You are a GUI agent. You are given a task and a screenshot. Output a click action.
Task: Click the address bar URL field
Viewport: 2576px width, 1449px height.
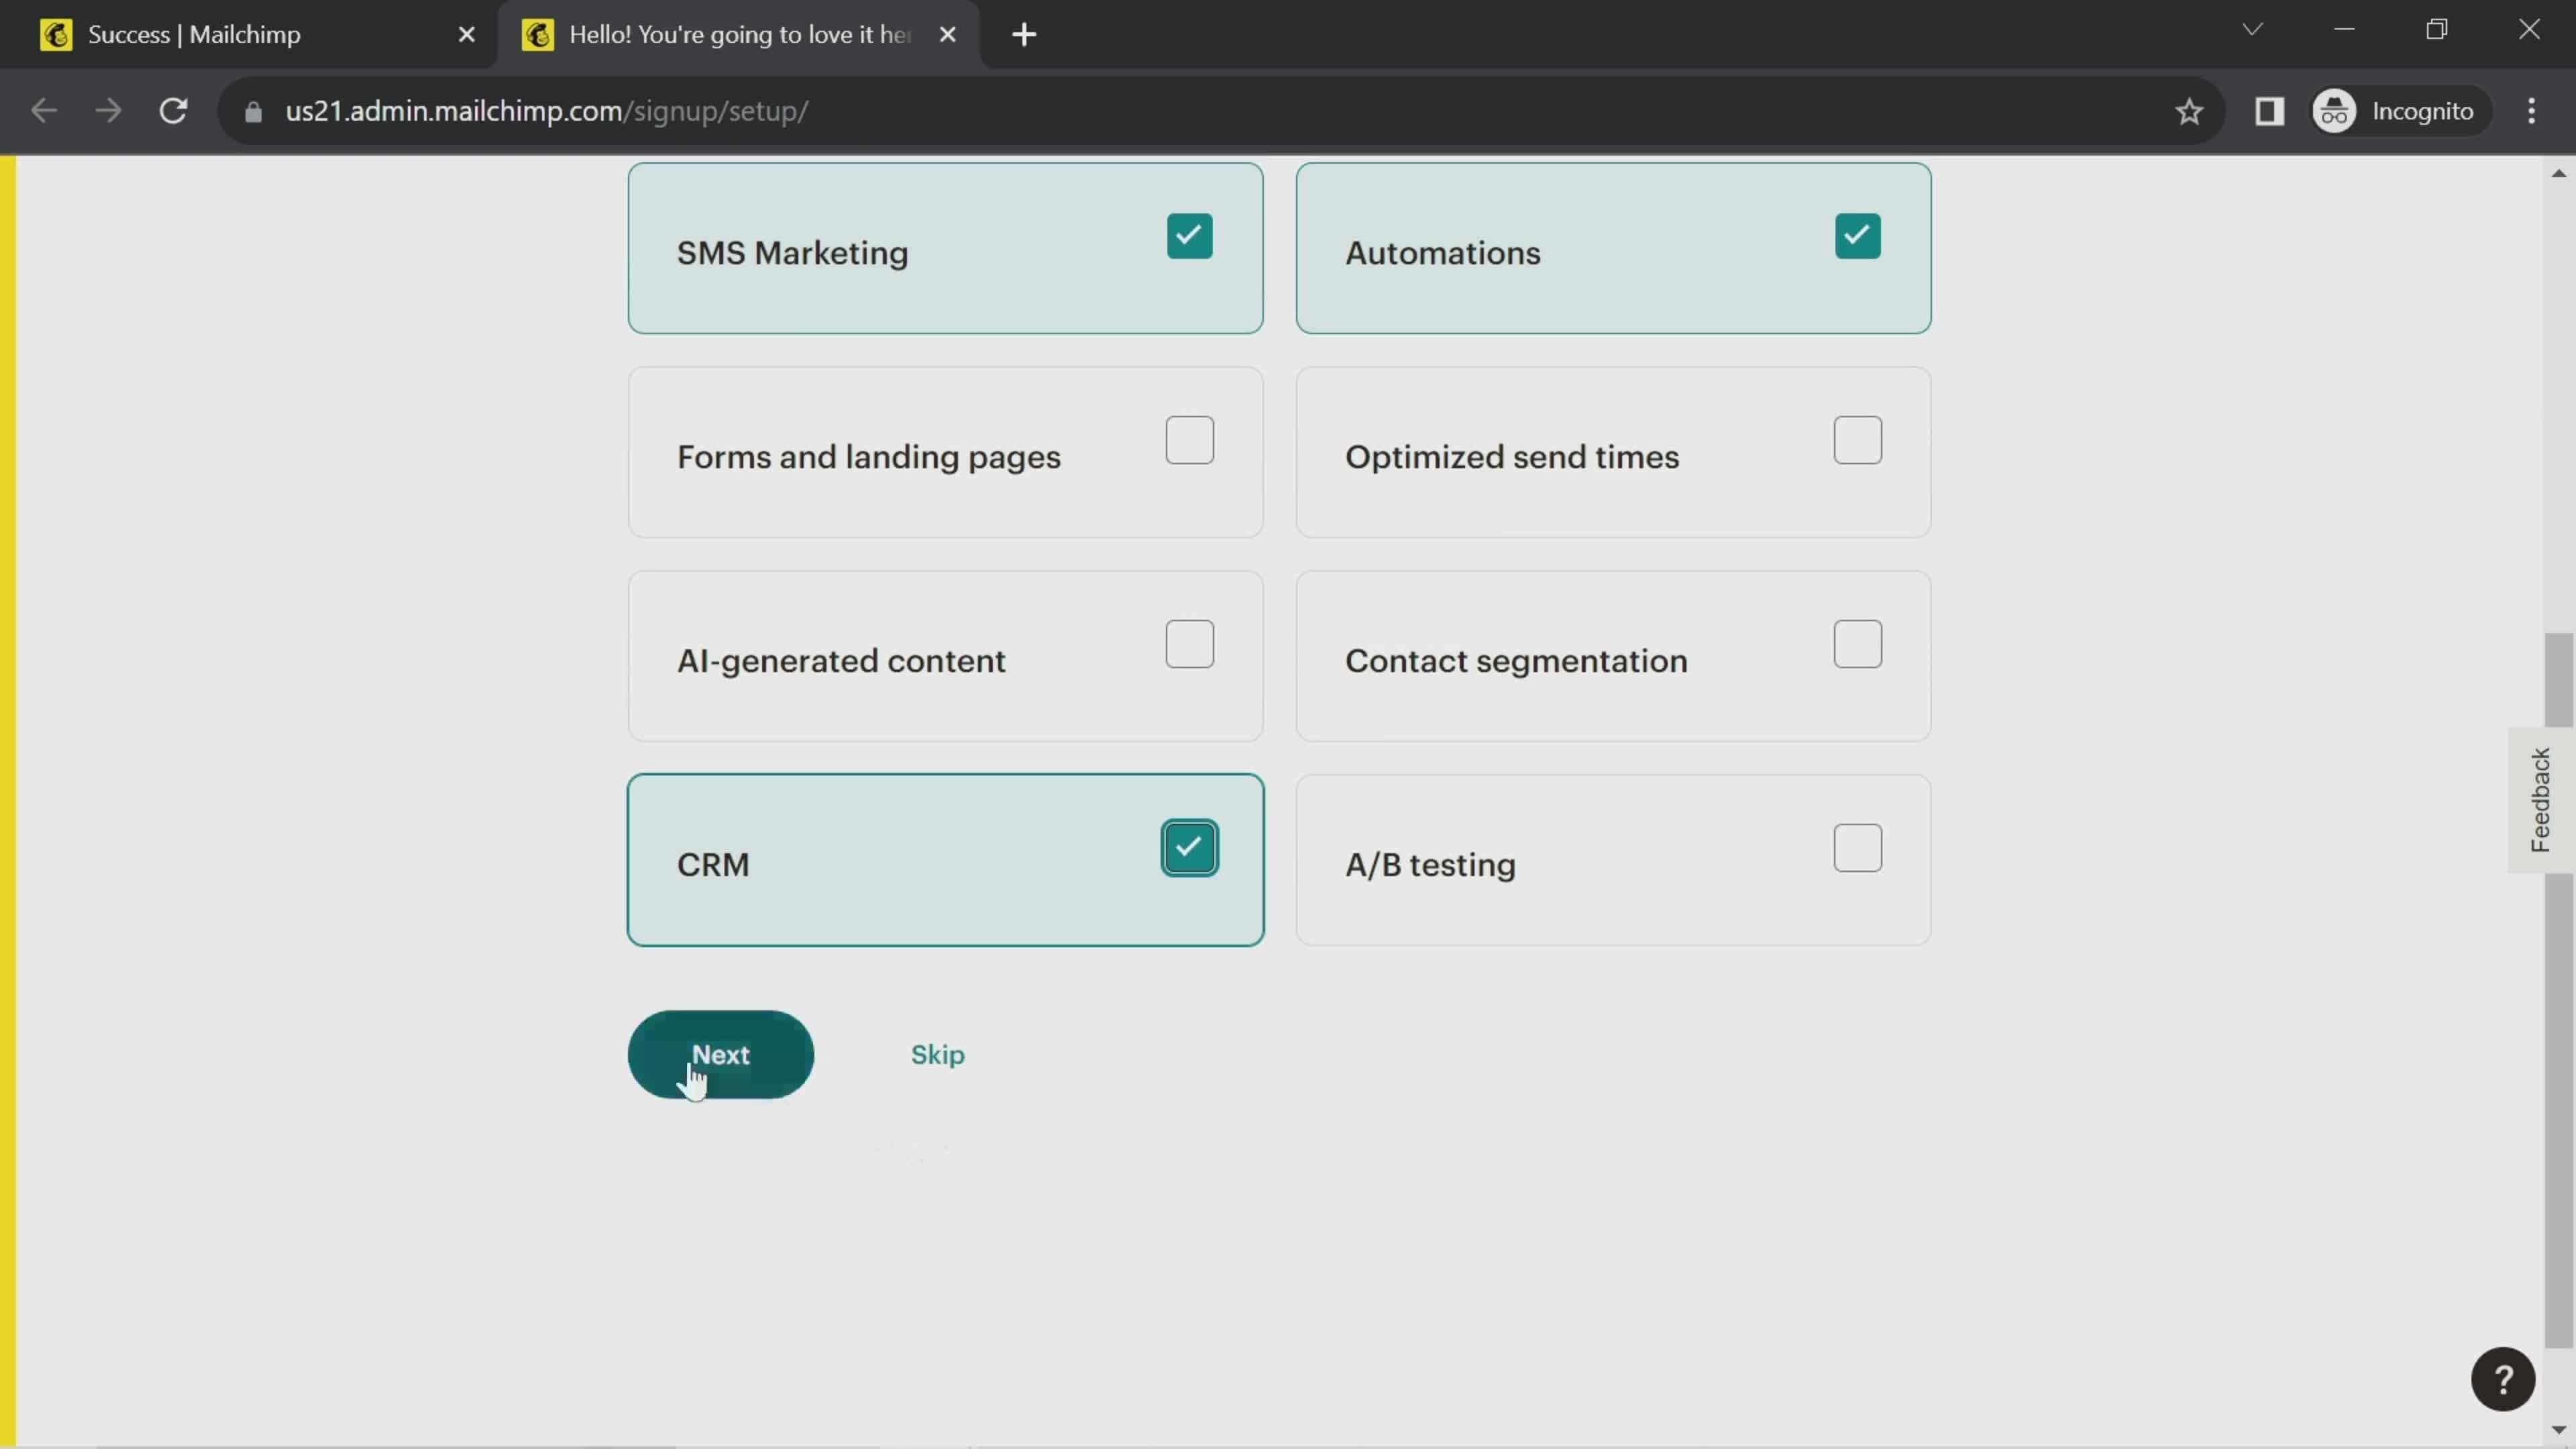coord(545,110)
